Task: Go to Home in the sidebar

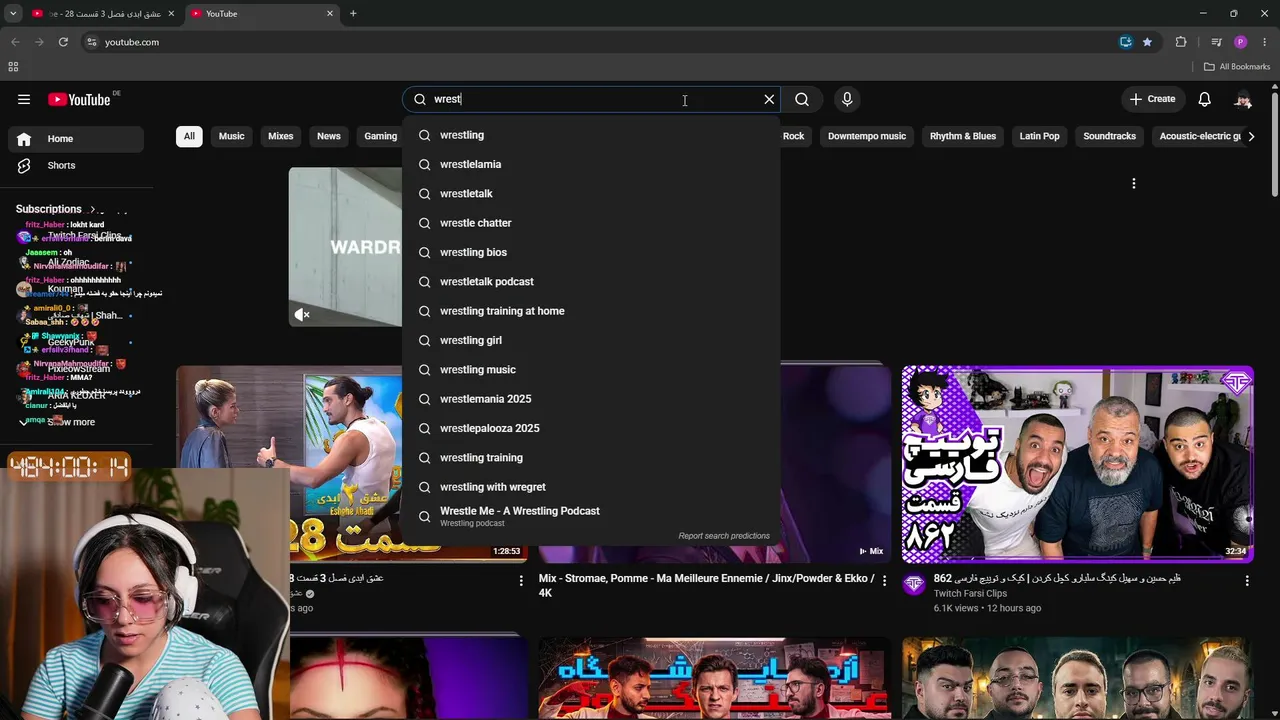Action: pos(76,139)
